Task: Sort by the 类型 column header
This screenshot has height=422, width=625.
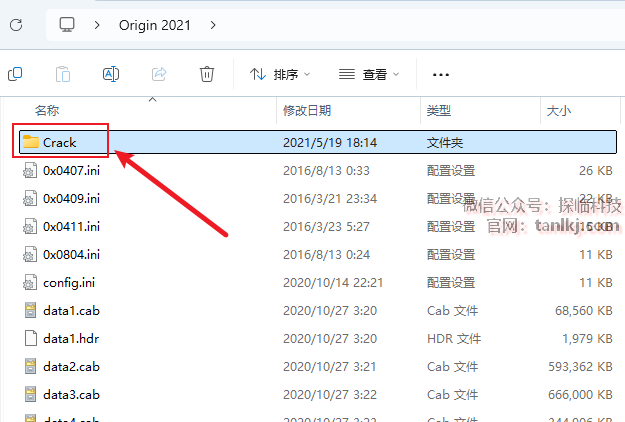Action: coord(439,110)
